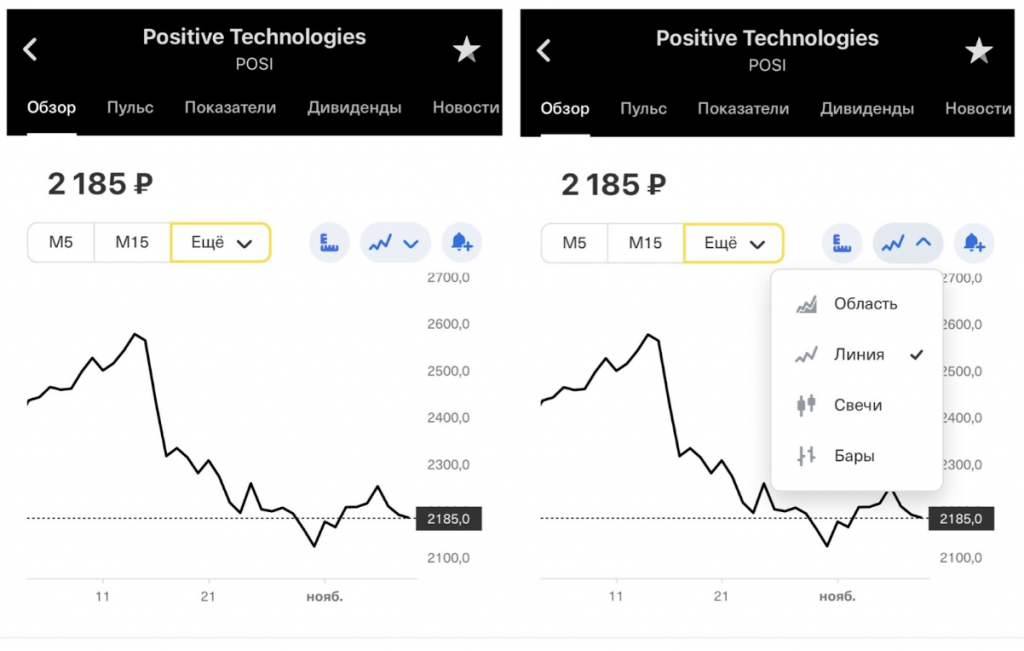Viewport: 1024px width, 651px height.
Task: Select M5 interval in the closed-menu screen
Action: [x=61, y=243]
